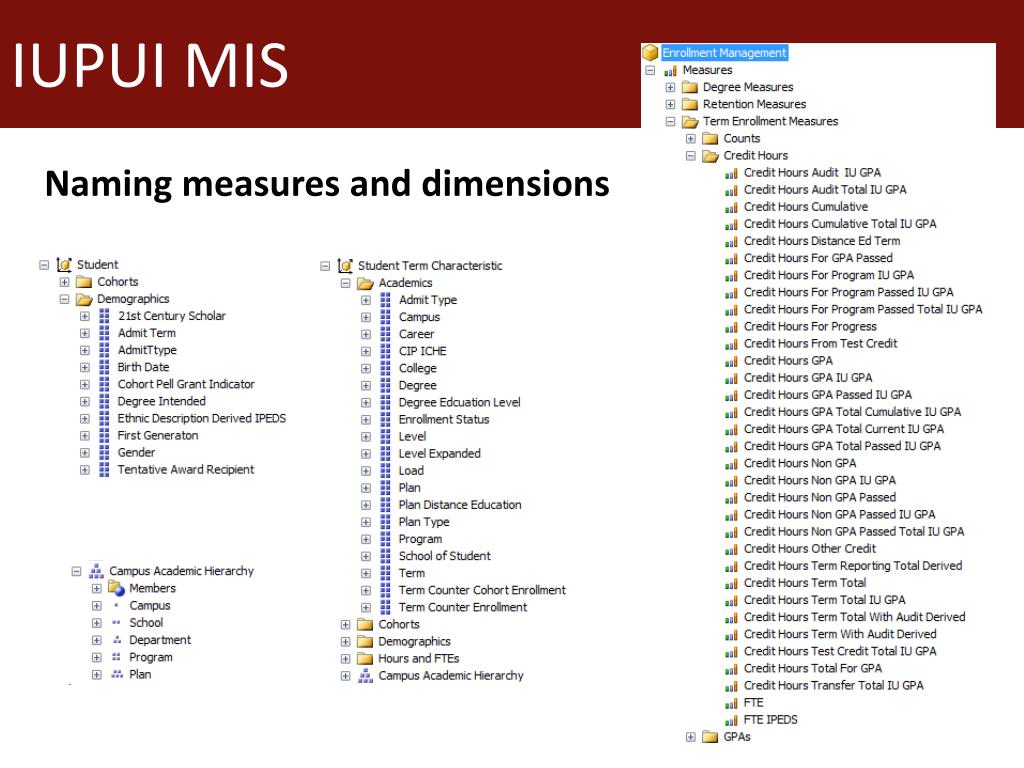Screen dimensions: 1024x768
Task: Expand the Counts folder
Action: [x=690, y=138]
